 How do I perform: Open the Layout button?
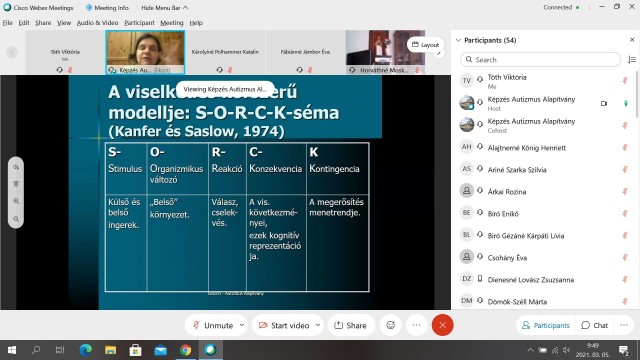click(x=425, y=44)
